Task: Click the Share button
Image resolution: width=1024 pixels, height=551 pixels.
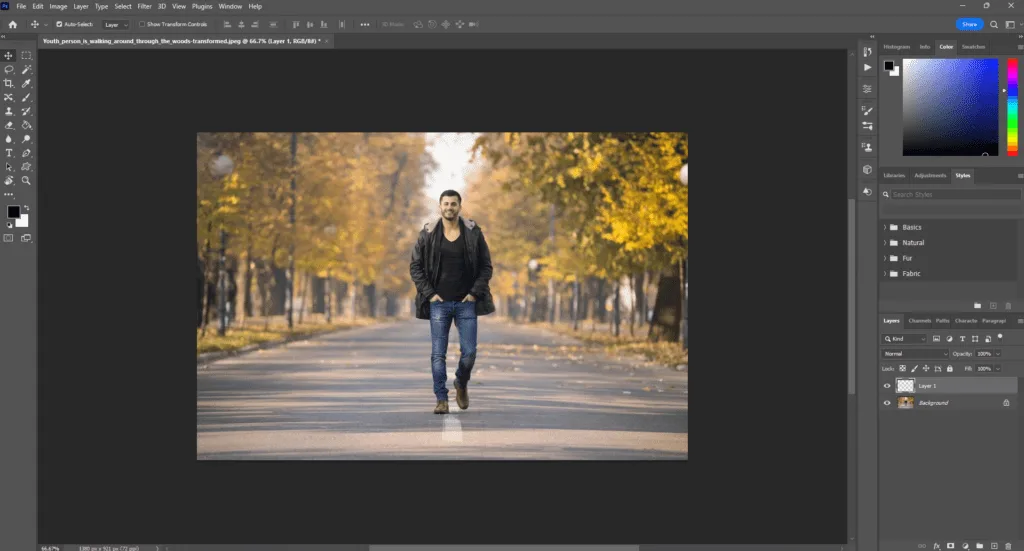Action: (x=969, y=24)
